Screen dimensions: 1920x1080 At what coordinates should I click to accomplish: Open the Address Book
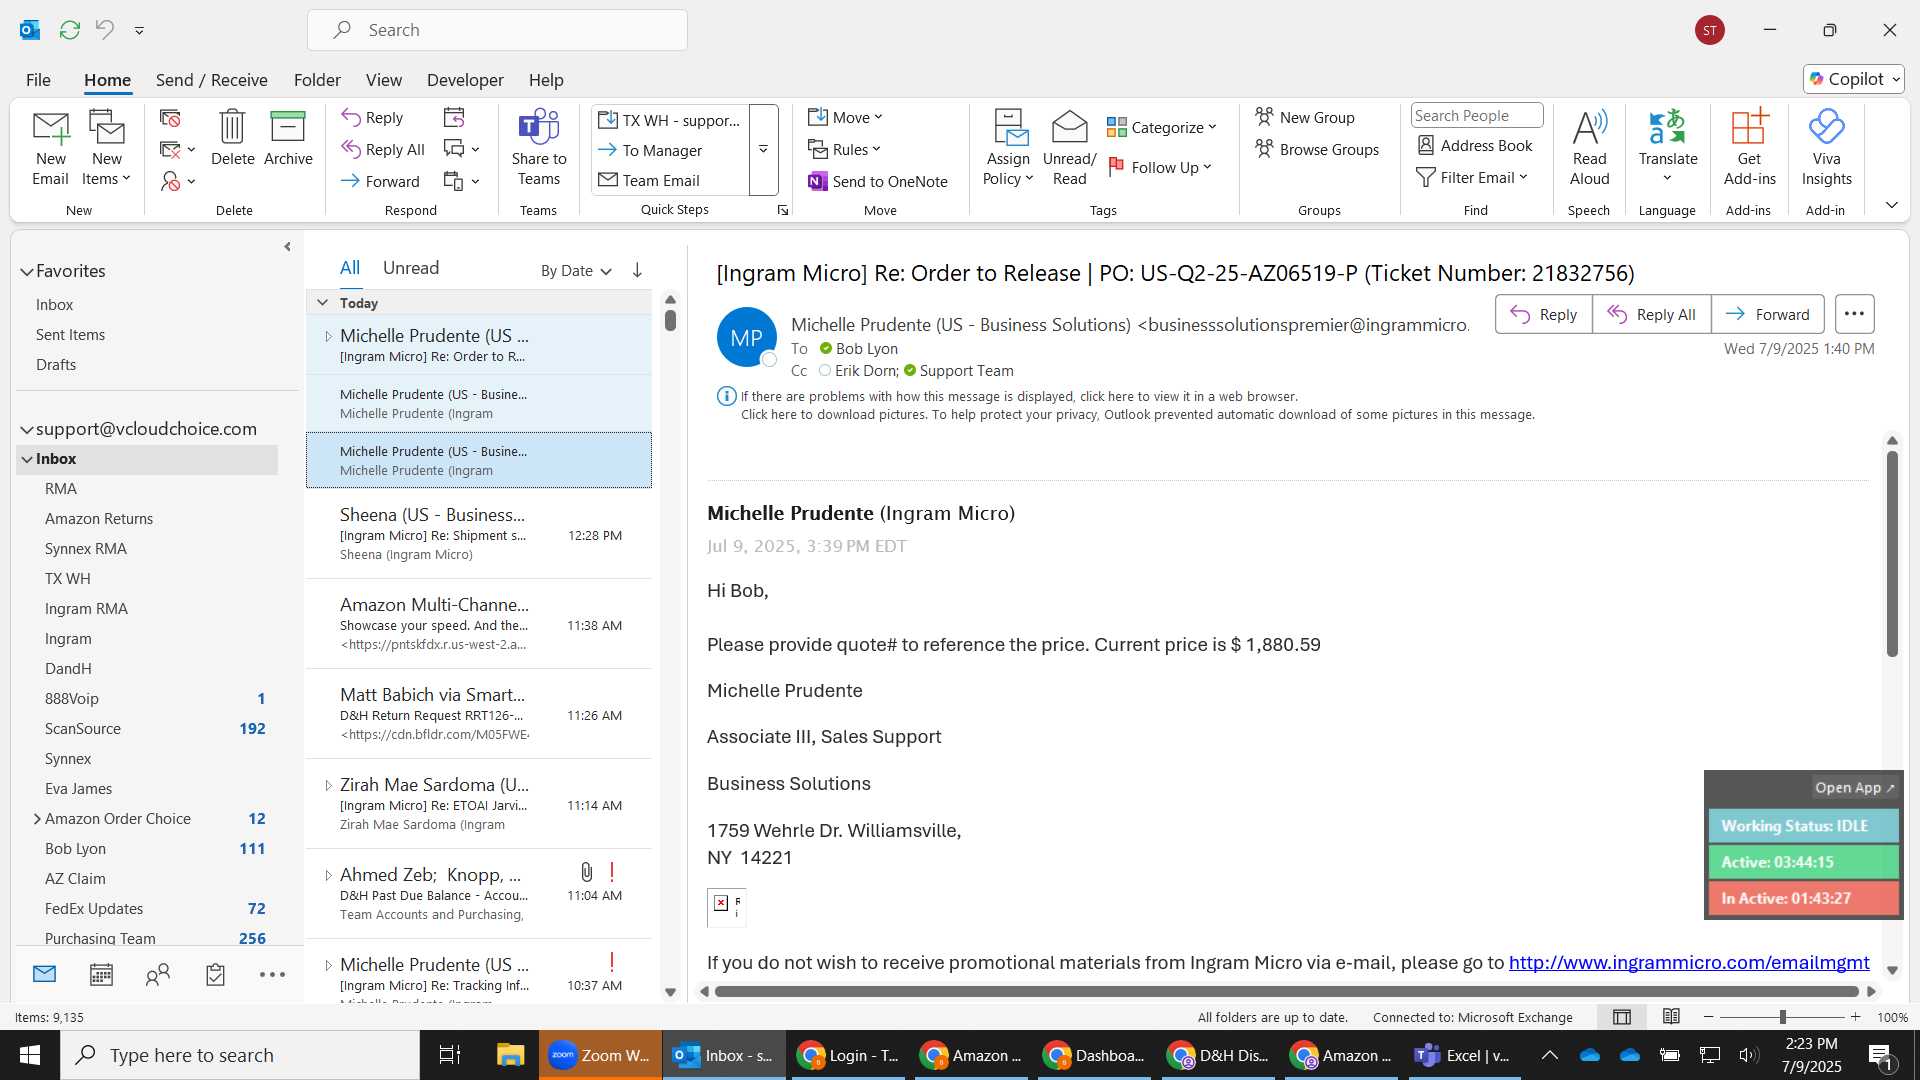click(x=1475, y=145)
